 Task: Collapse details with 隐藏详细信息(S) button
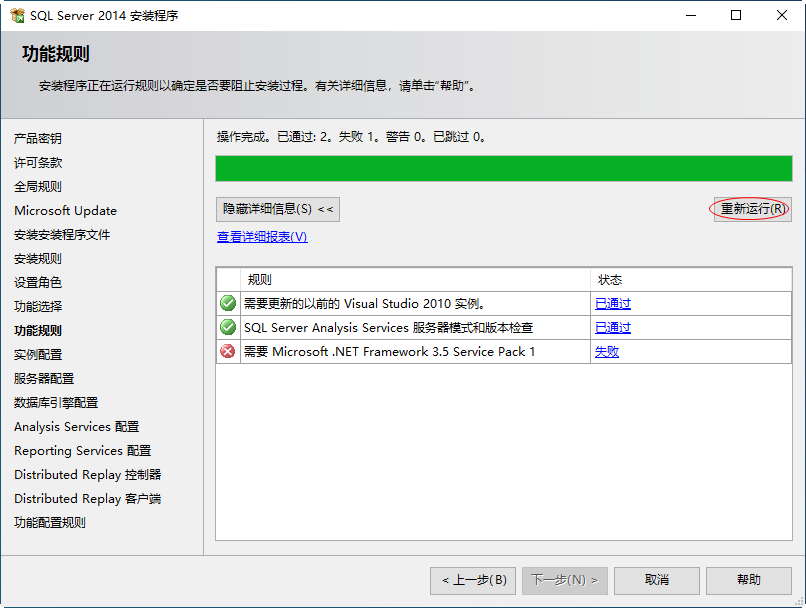[278, 209]
